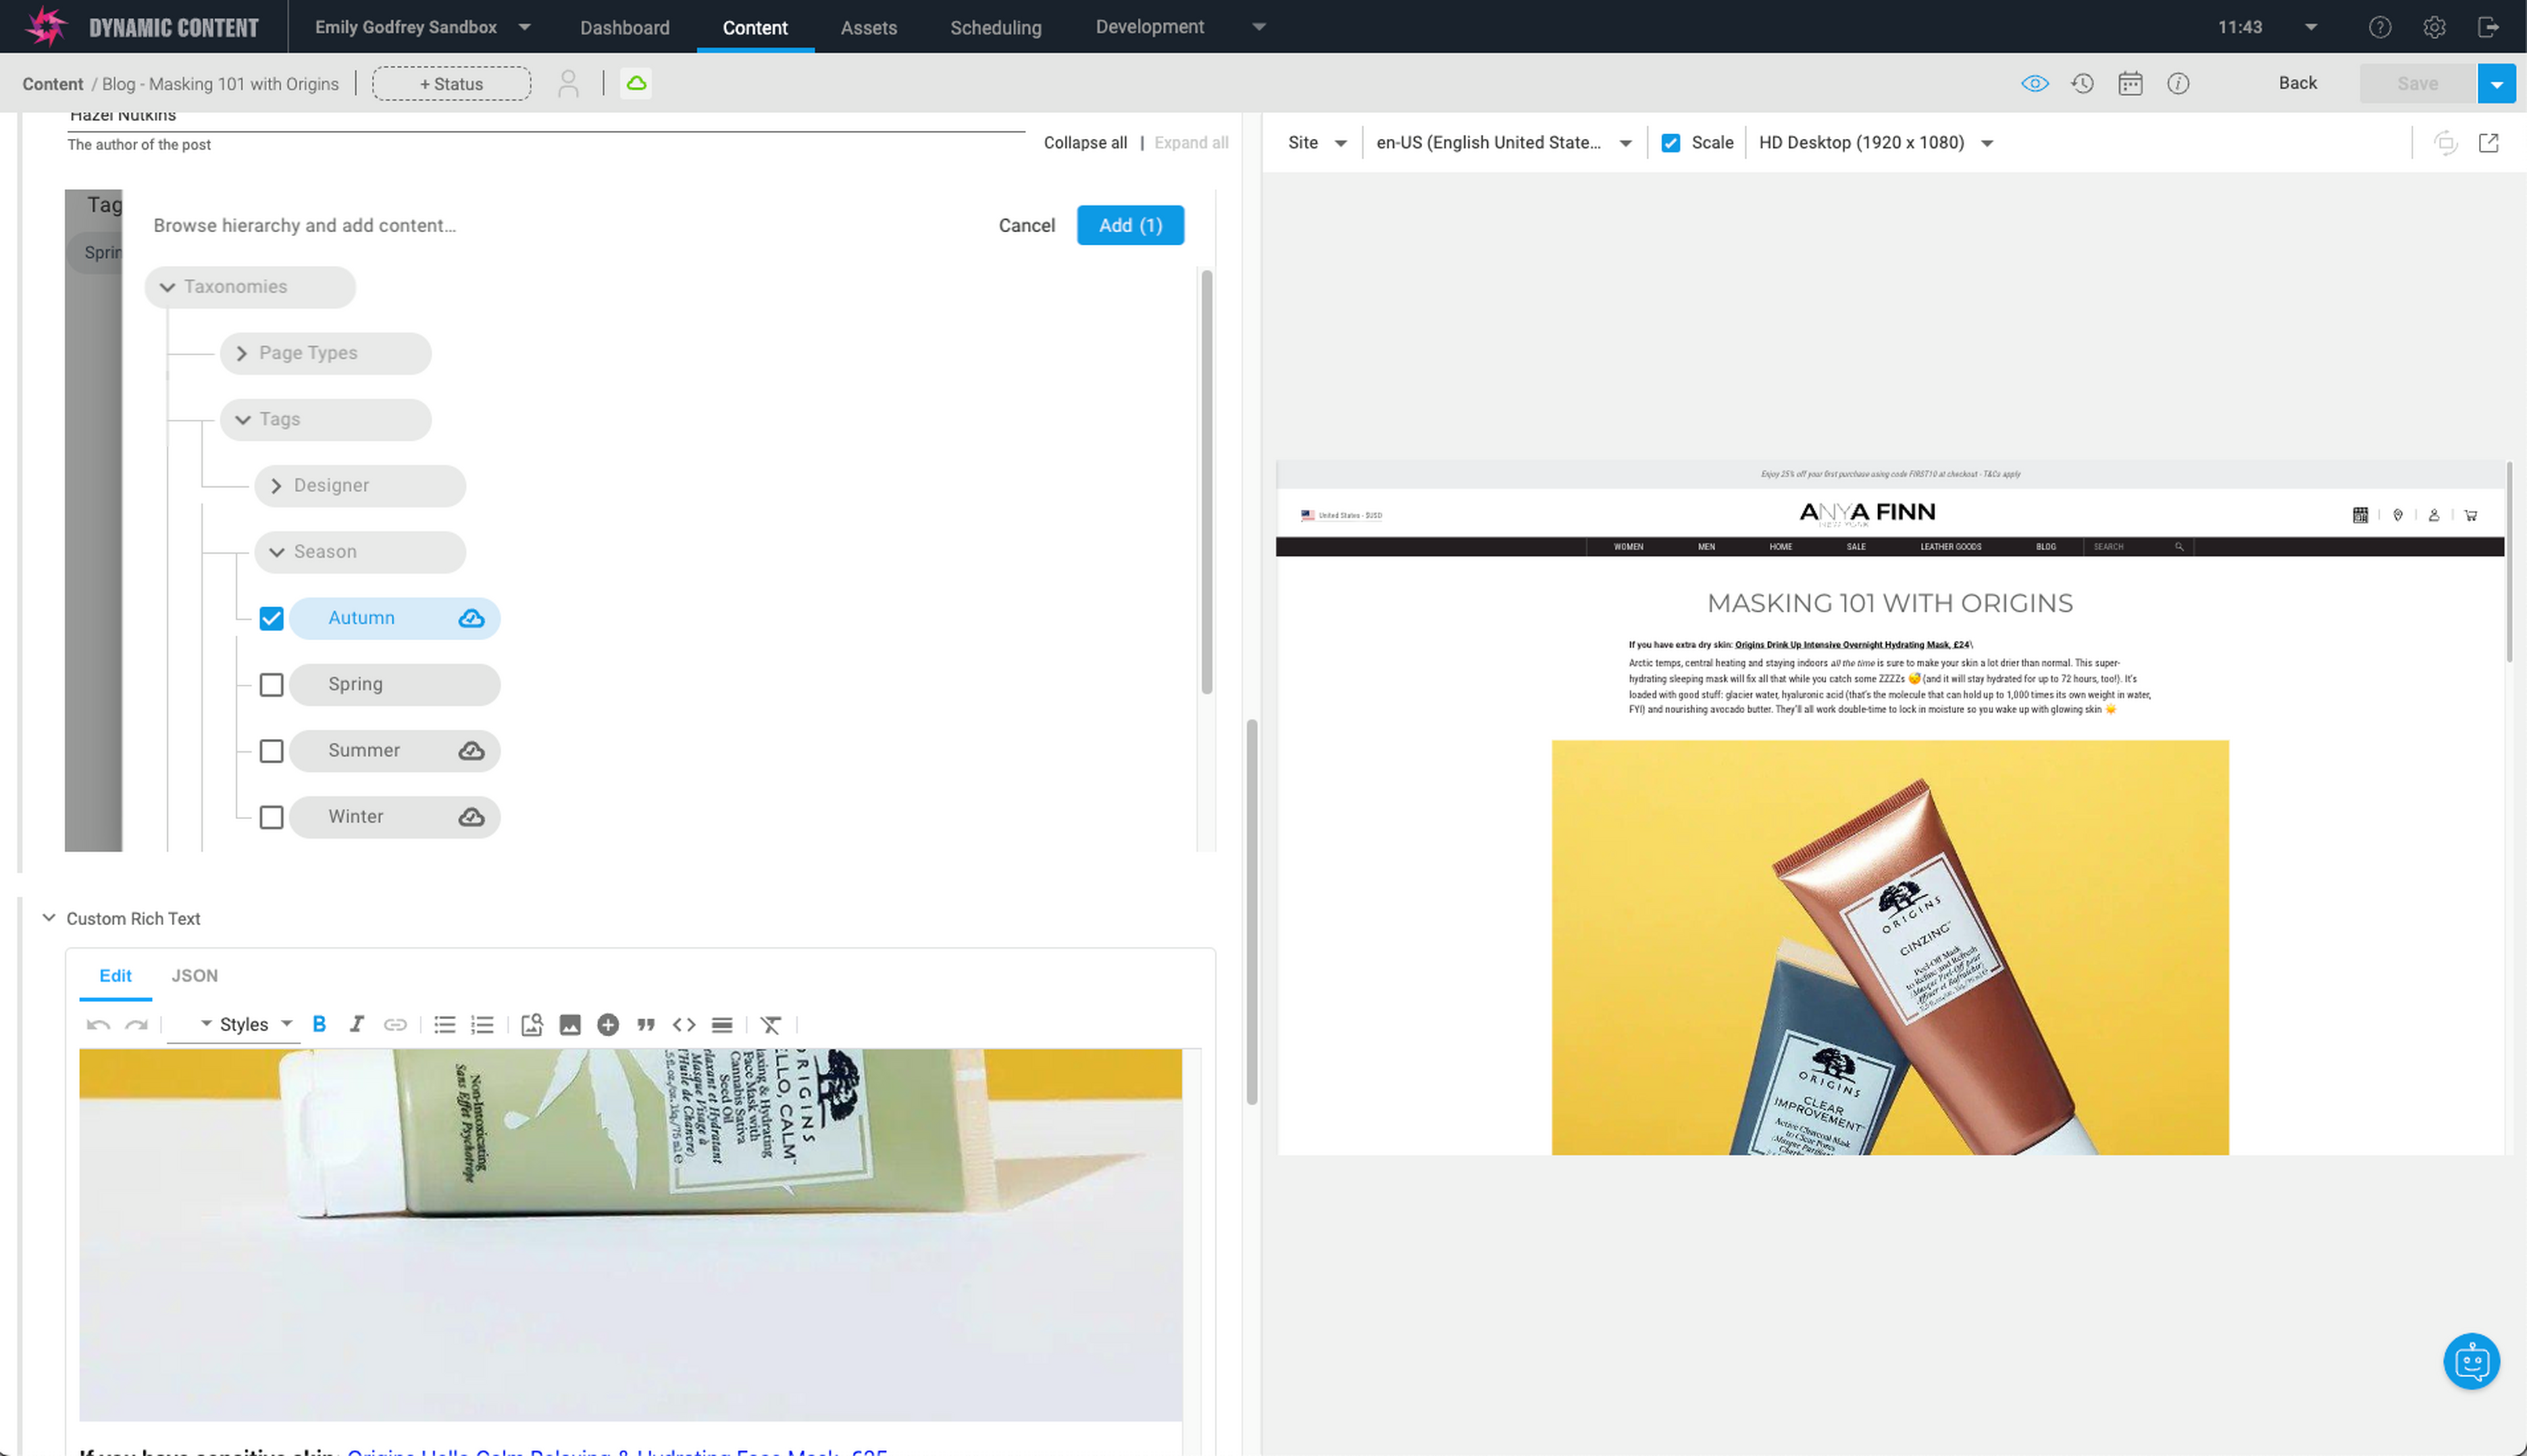Click the cloud icon on the Winter tag

(471, 817)
